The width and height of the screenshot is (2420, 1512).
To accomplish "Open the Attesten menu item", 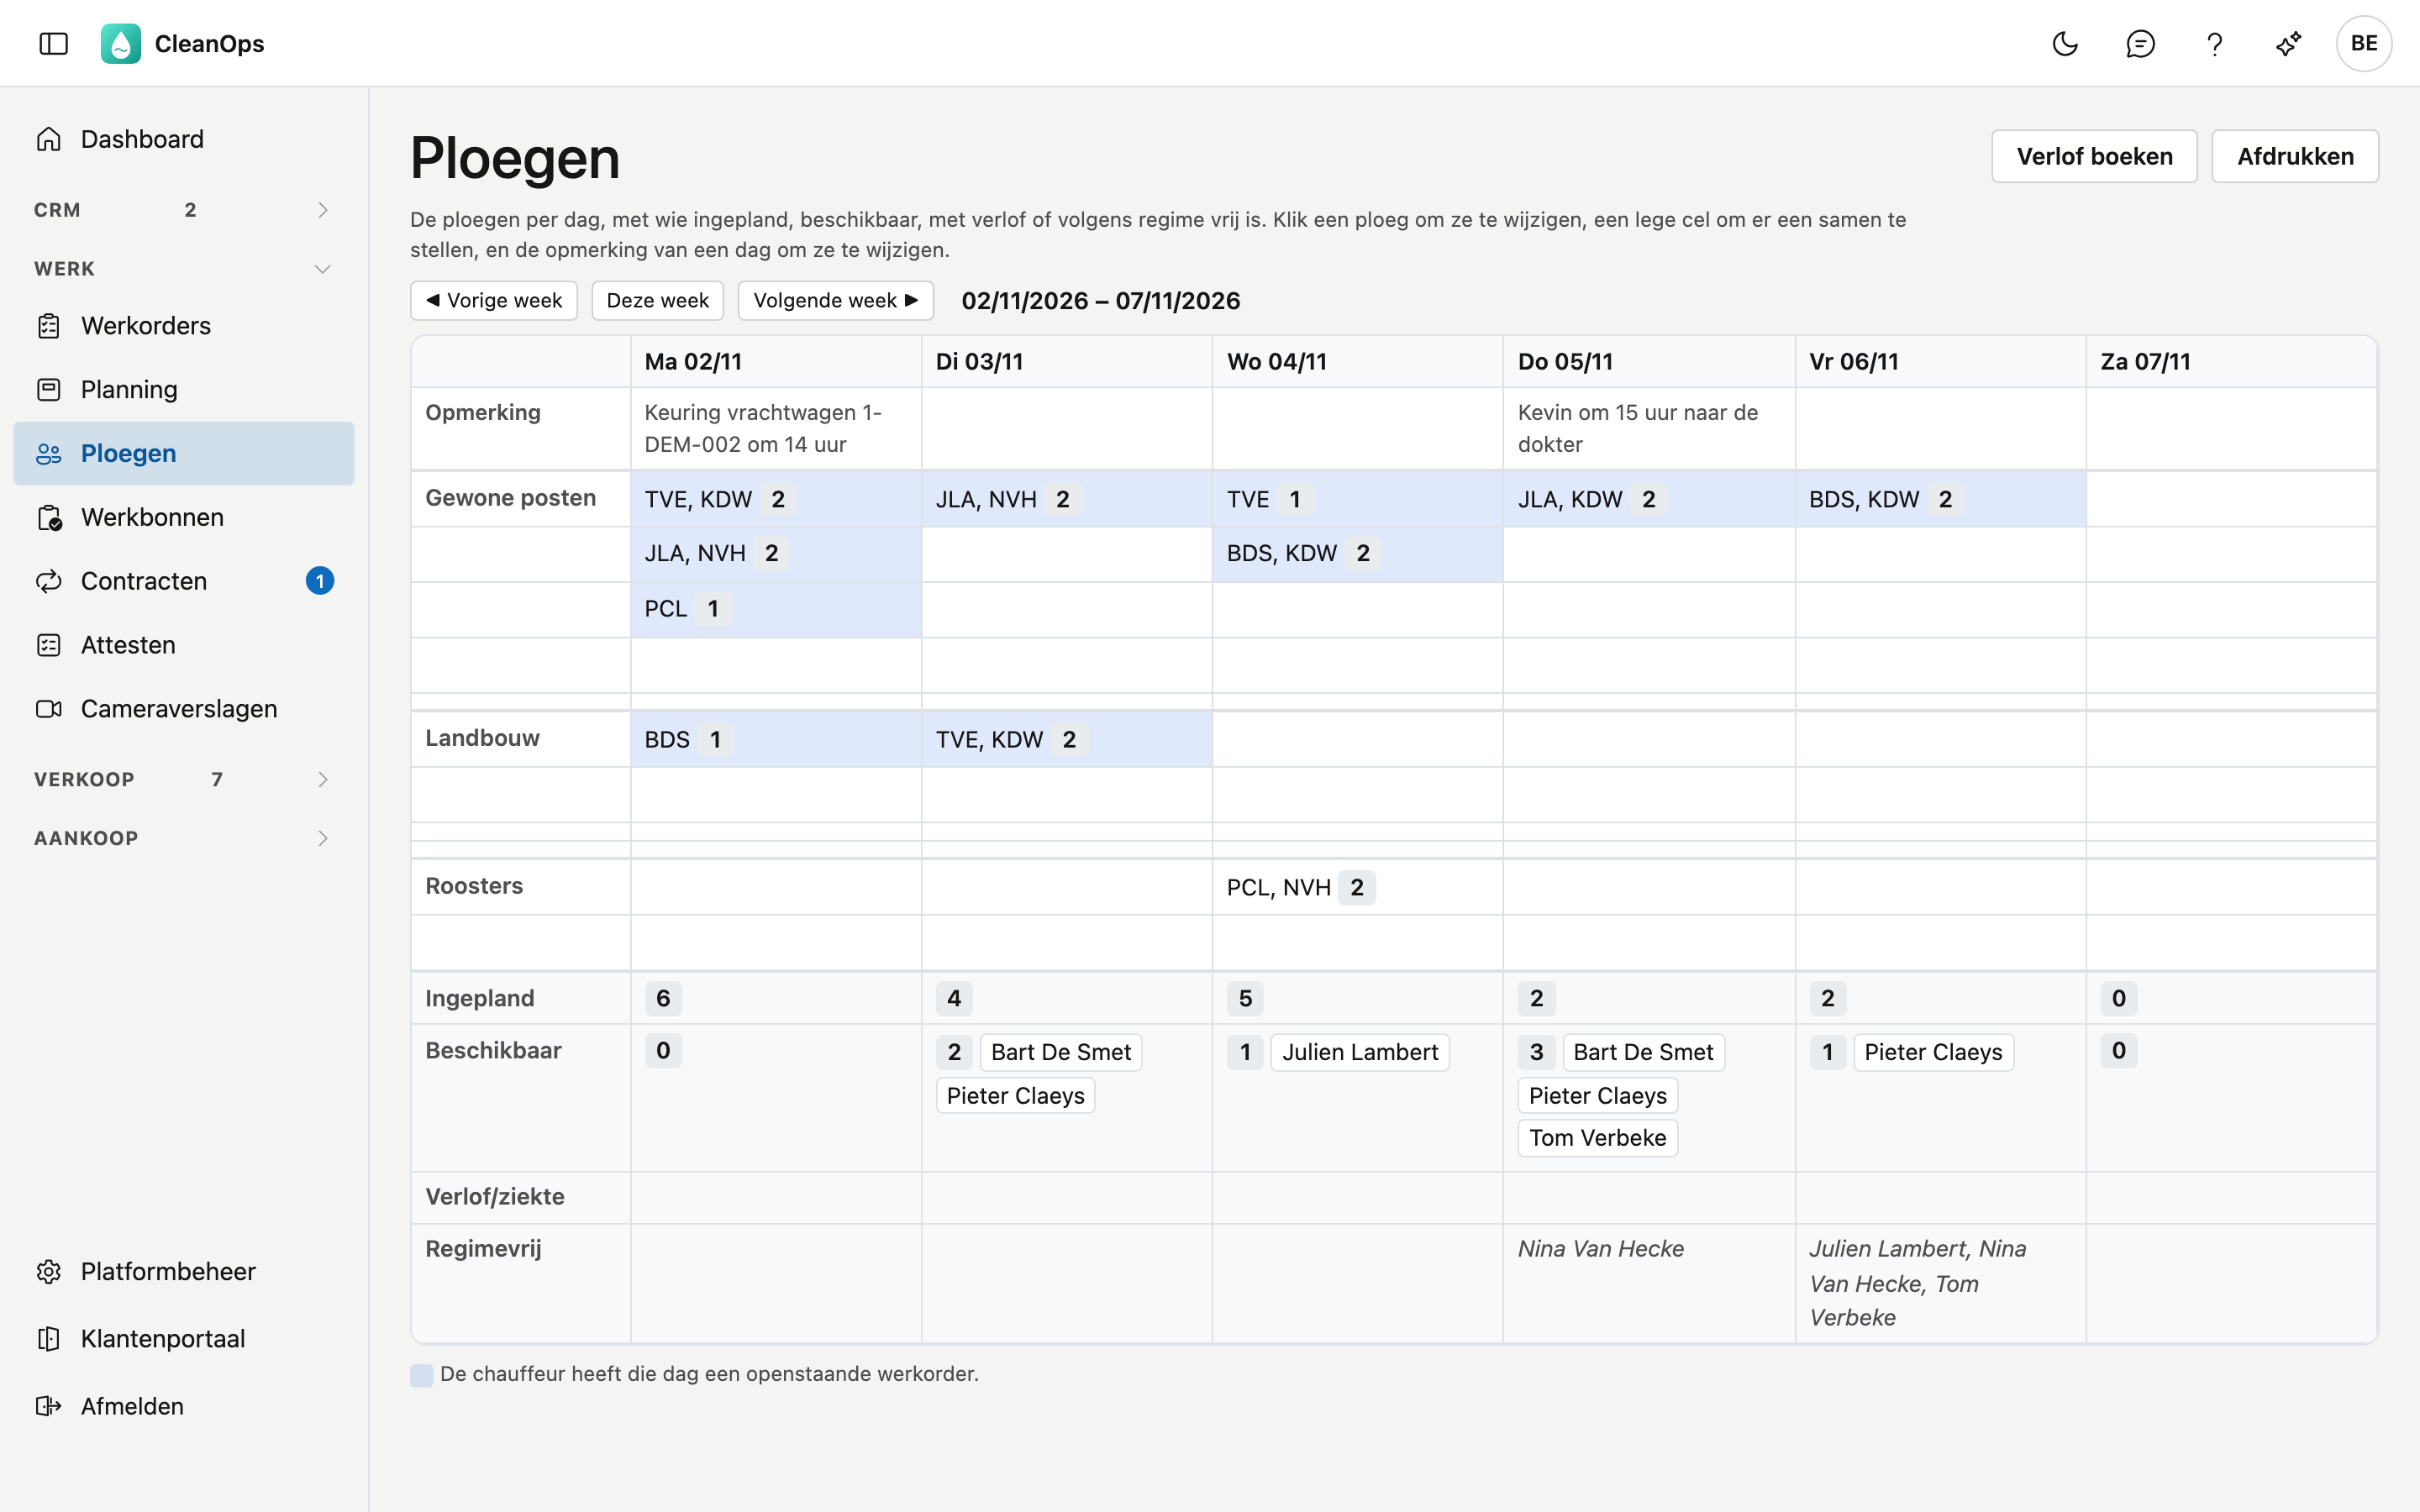I will (x=184, y=645).
